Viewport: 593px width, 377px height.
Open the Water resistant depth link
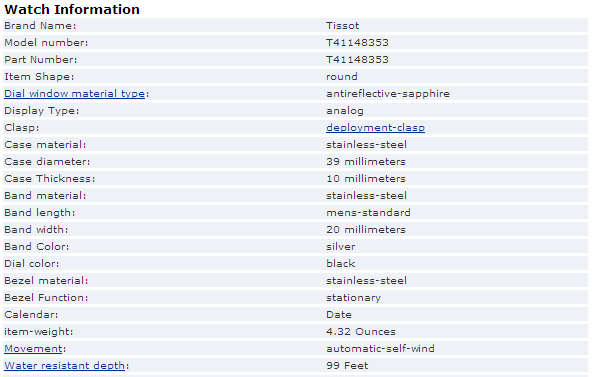(65, 366)
